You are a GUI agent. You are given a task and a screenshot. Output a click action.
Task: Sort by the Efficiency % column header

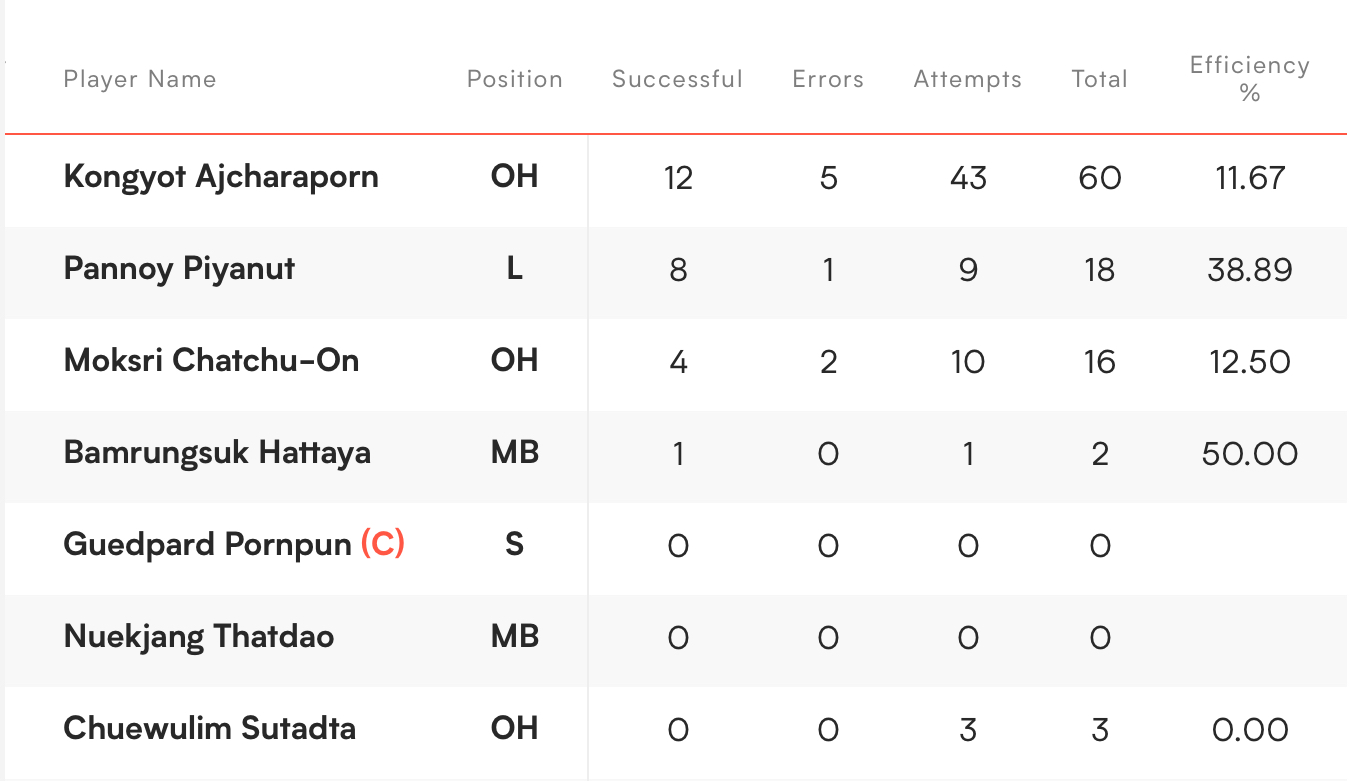[1249, 79]
